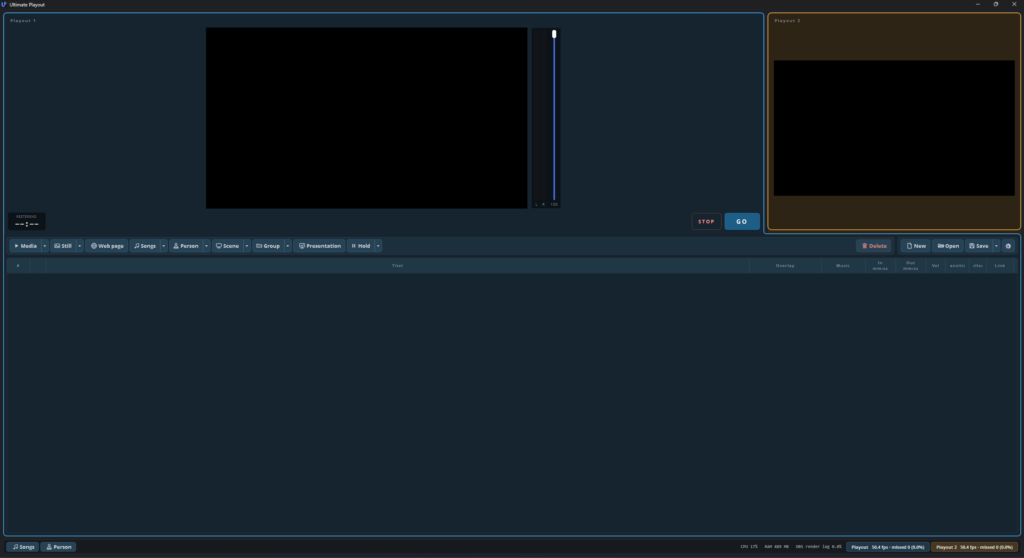The image size is (1024, 558).
Task: Expand the Media button dropdown arrow
Action: coord(45,246)
